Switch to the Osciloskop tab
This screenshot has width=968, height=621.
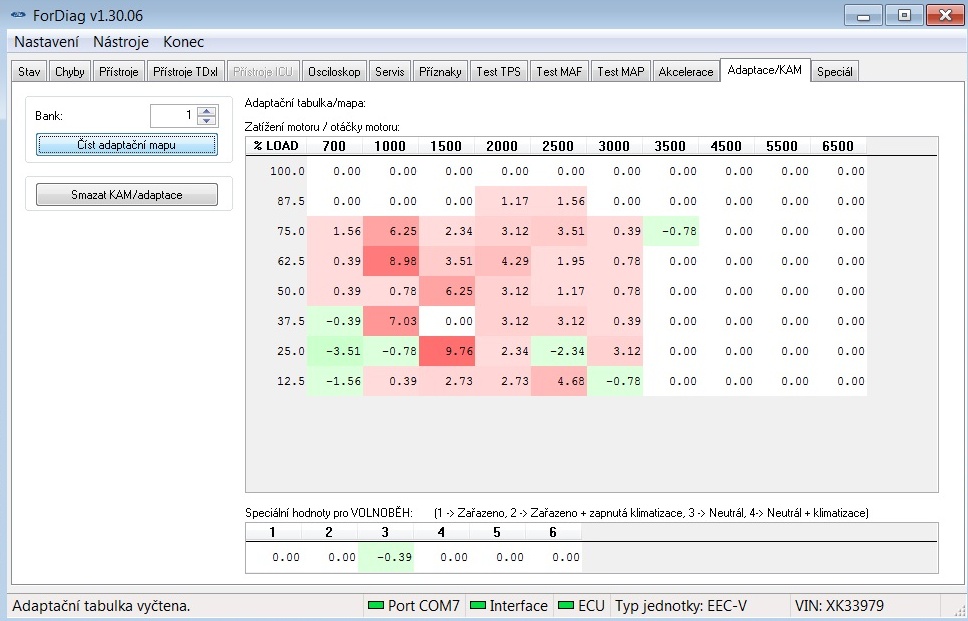pyautogui.click(x=334, y=72)
